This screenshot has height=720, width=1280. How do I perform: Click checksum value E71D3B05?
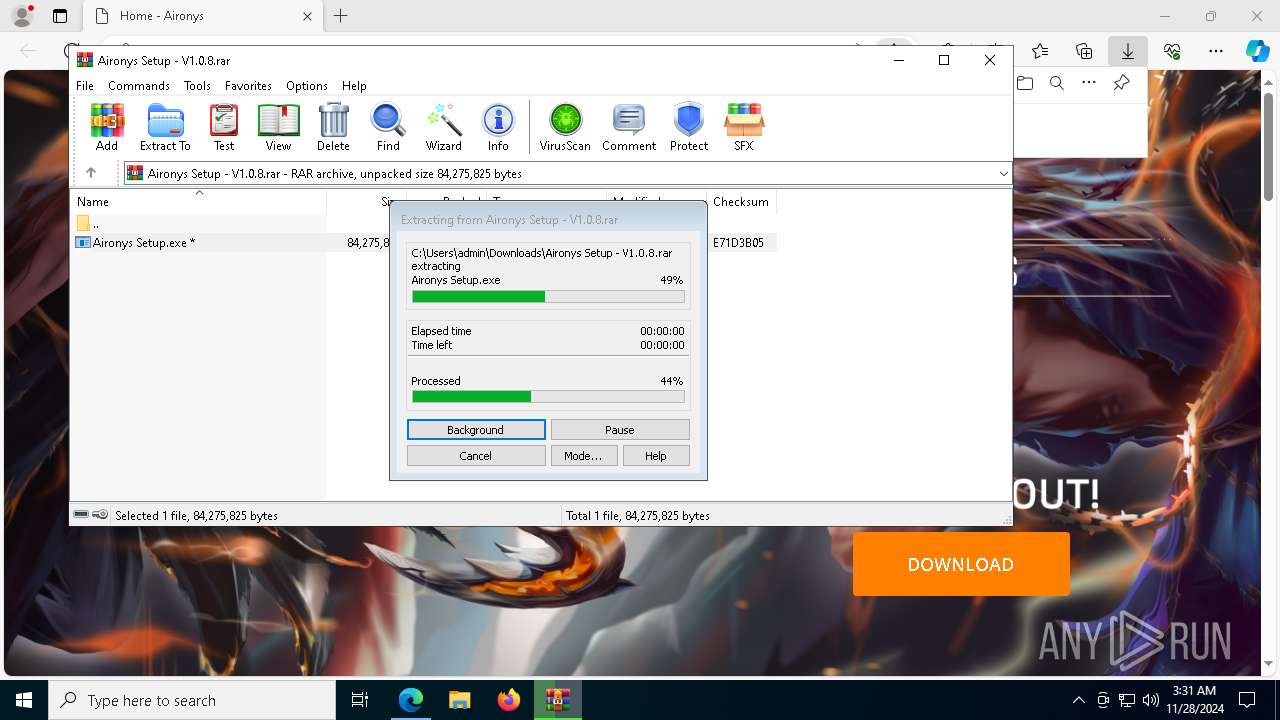[x=739, y=243]
